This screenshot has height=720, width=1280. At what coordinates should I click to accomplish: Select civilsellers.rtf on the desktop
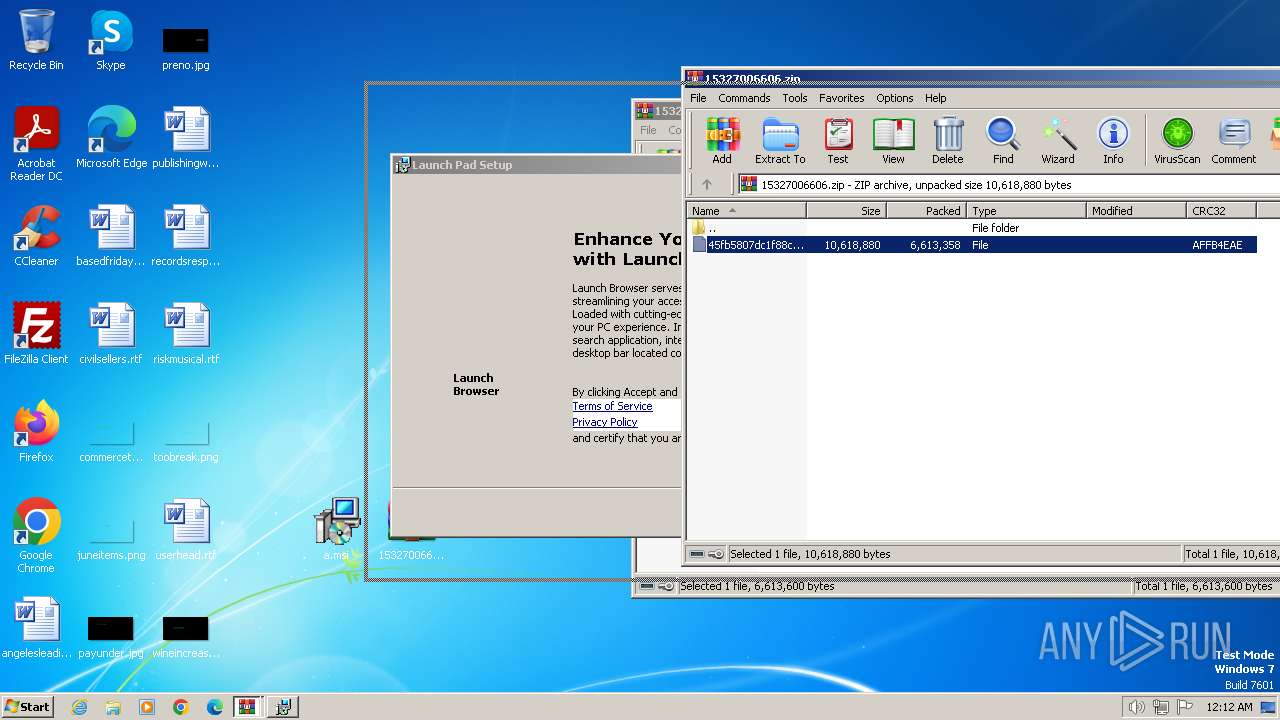pos(111,334)
